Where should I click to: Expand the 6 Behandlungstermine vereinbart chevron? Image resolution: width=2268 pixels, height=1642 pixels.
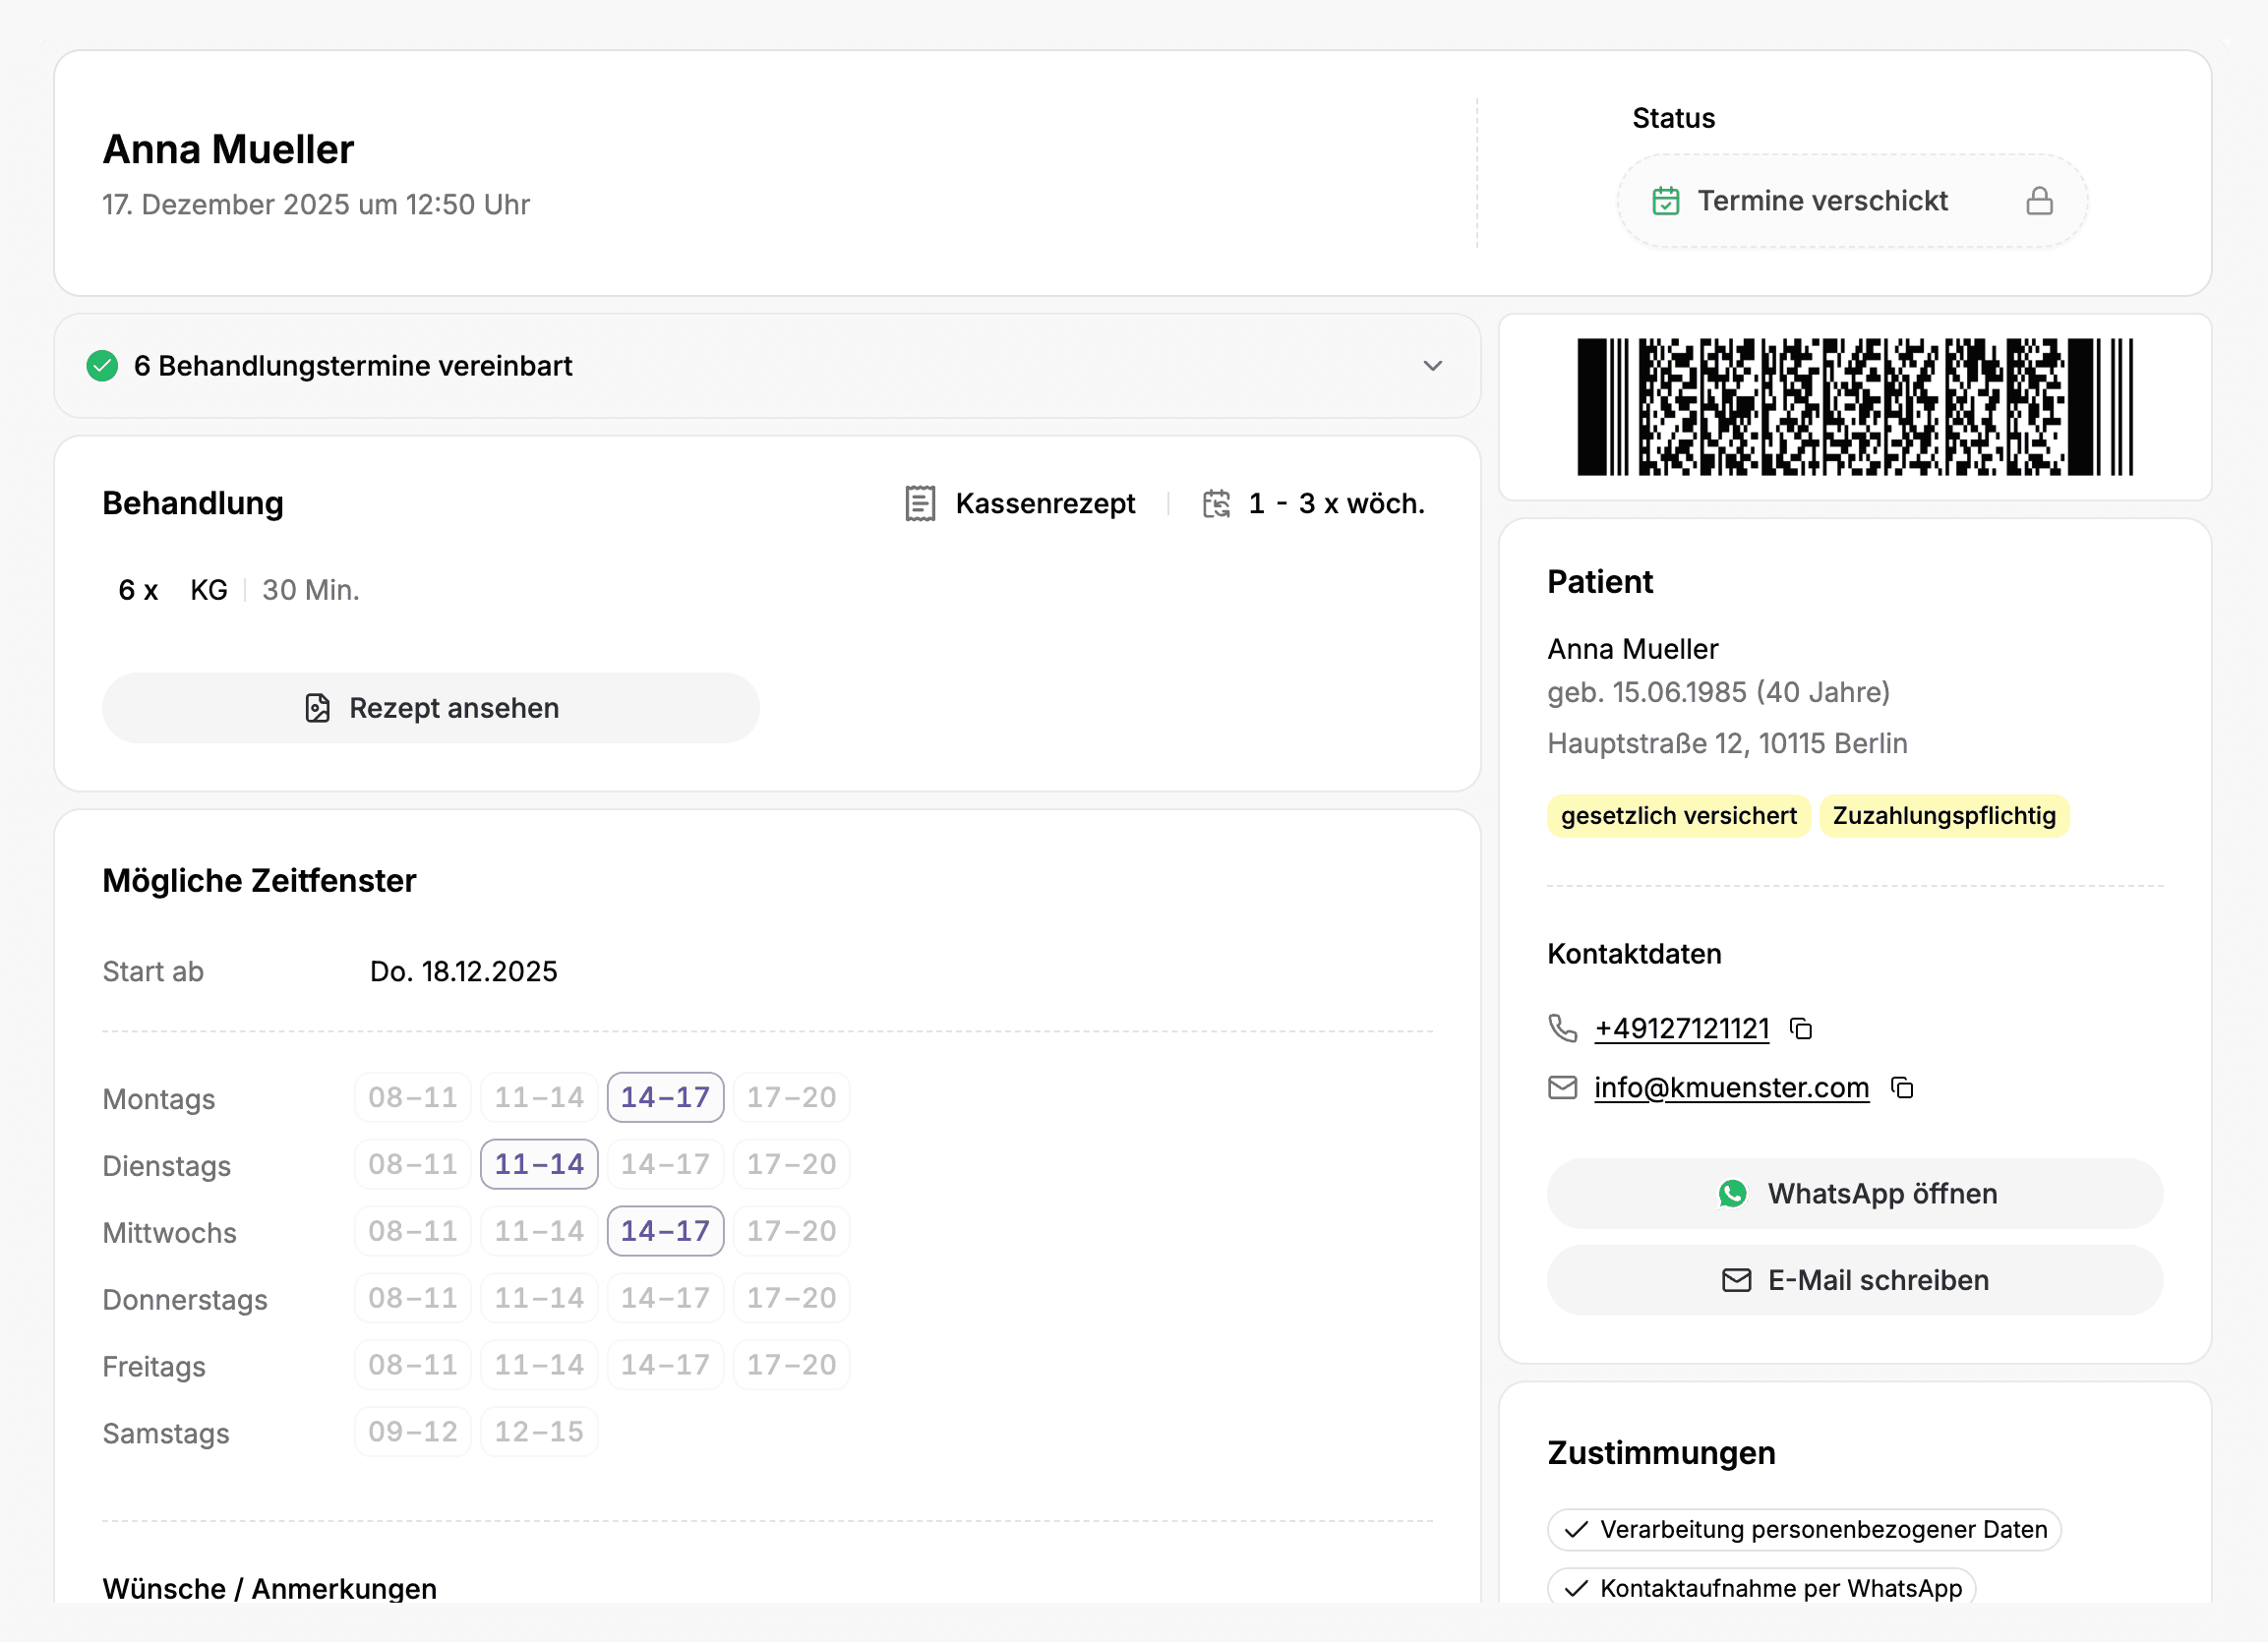pyautogui.click(x=1432, y=366)
